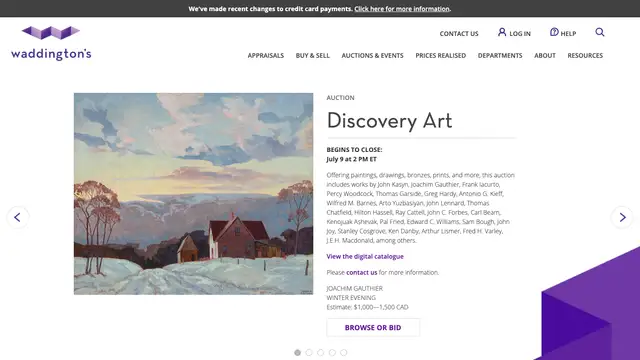Click the 'contact us' inline link

coord(362,272)
